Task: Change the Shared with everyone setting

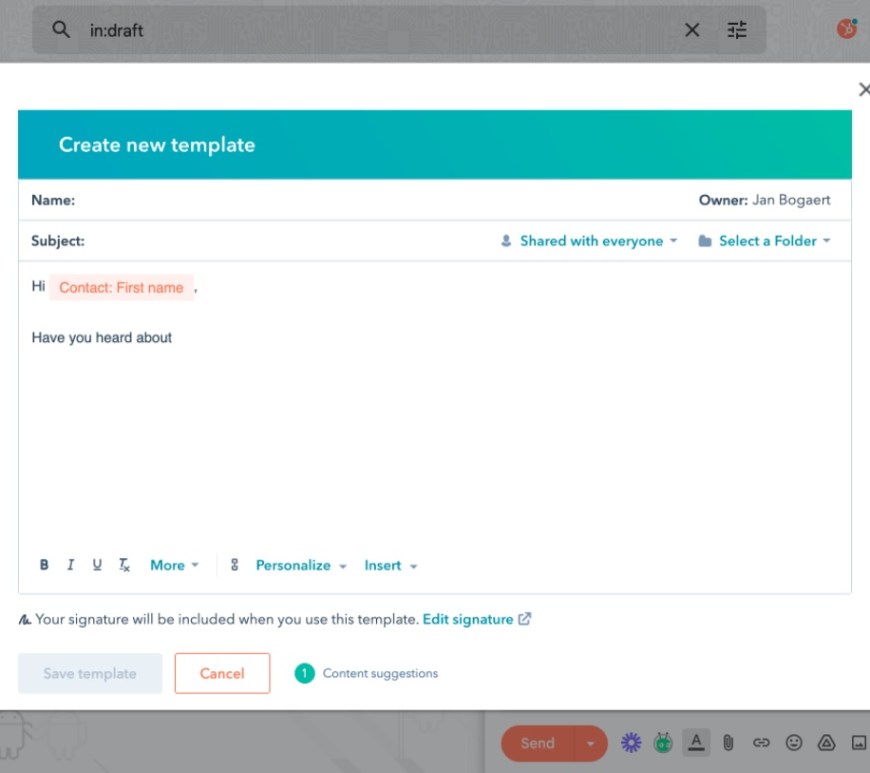Action: pyautogui.click(x=590, y=241)
